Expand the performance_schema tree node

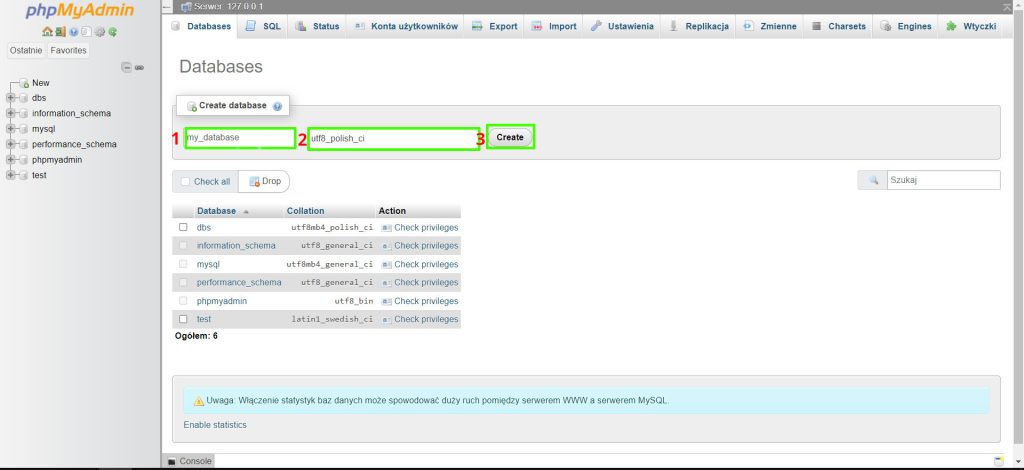(11, 144)
